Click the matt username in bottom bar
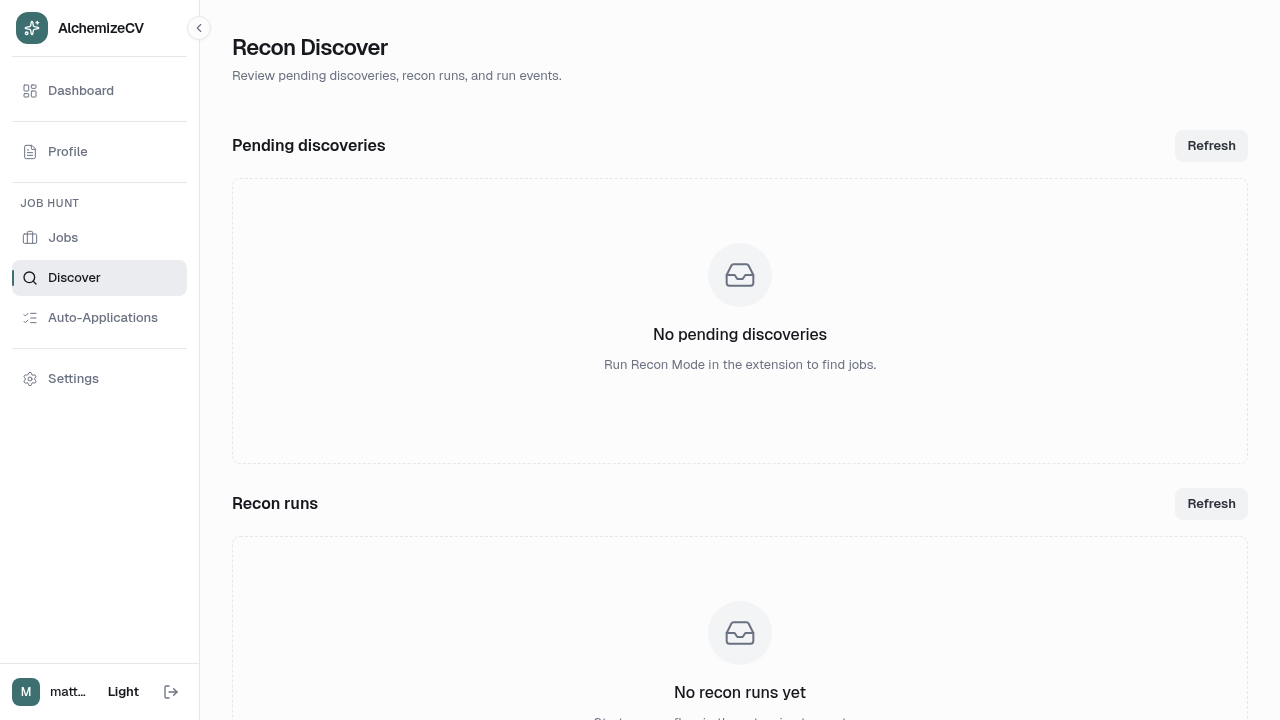The image size is (1280, 720). point(68,691)
